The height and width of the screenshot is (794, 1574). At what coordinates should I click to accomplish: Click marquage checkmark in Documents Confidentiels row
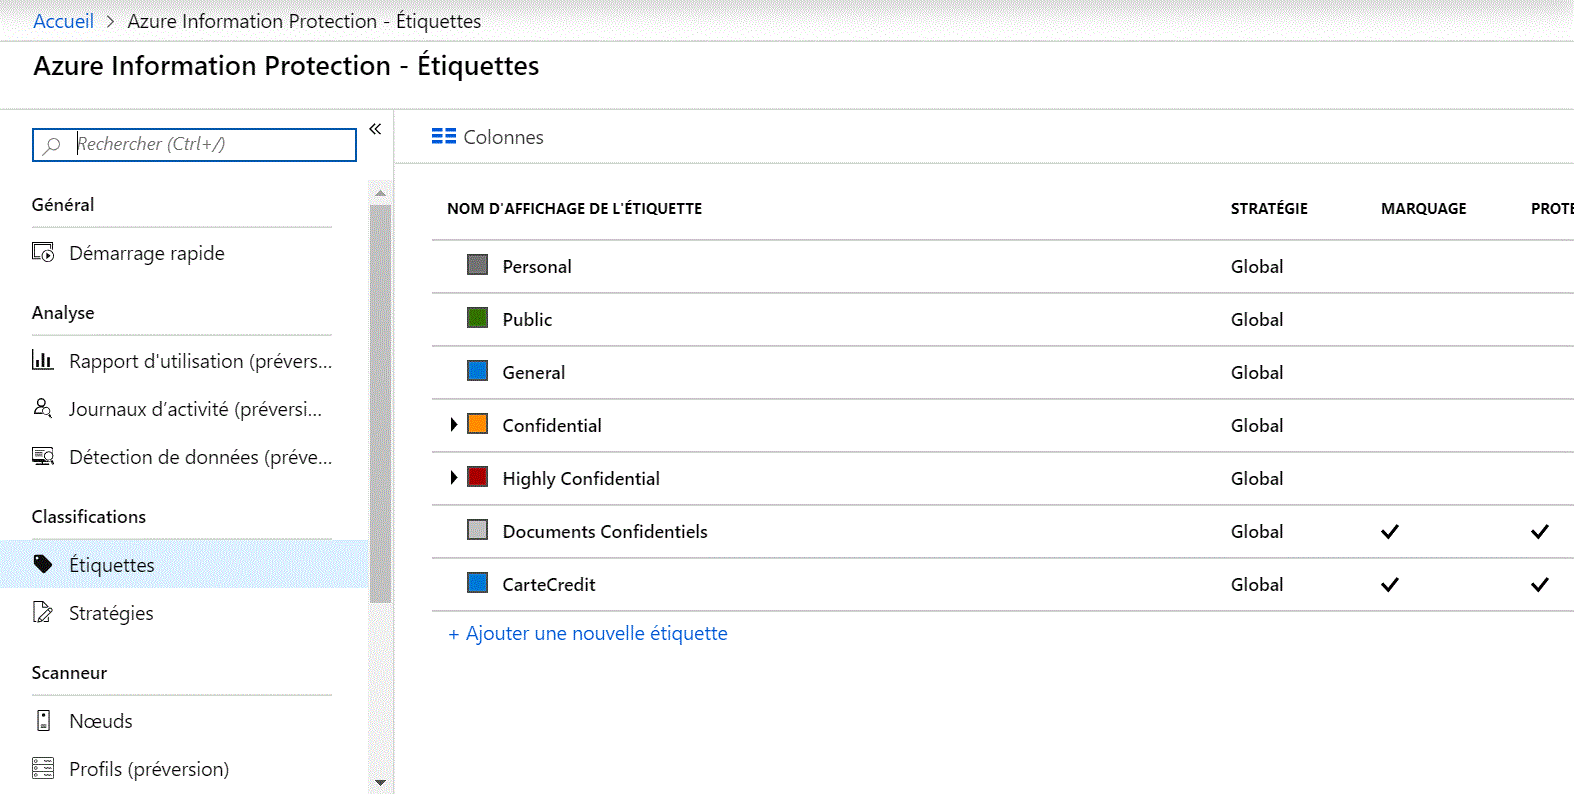pos(1390,531)
